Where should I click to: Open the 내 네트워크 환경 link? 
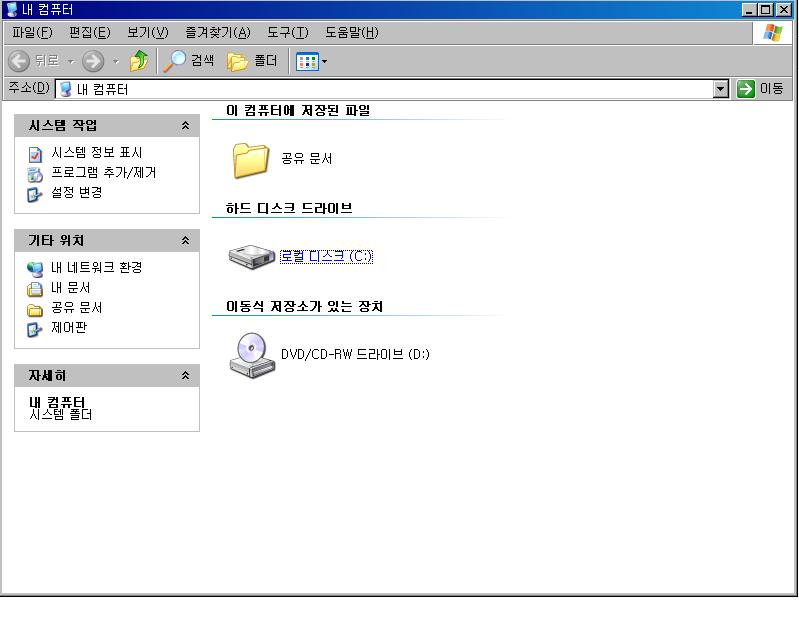point(96,267)
